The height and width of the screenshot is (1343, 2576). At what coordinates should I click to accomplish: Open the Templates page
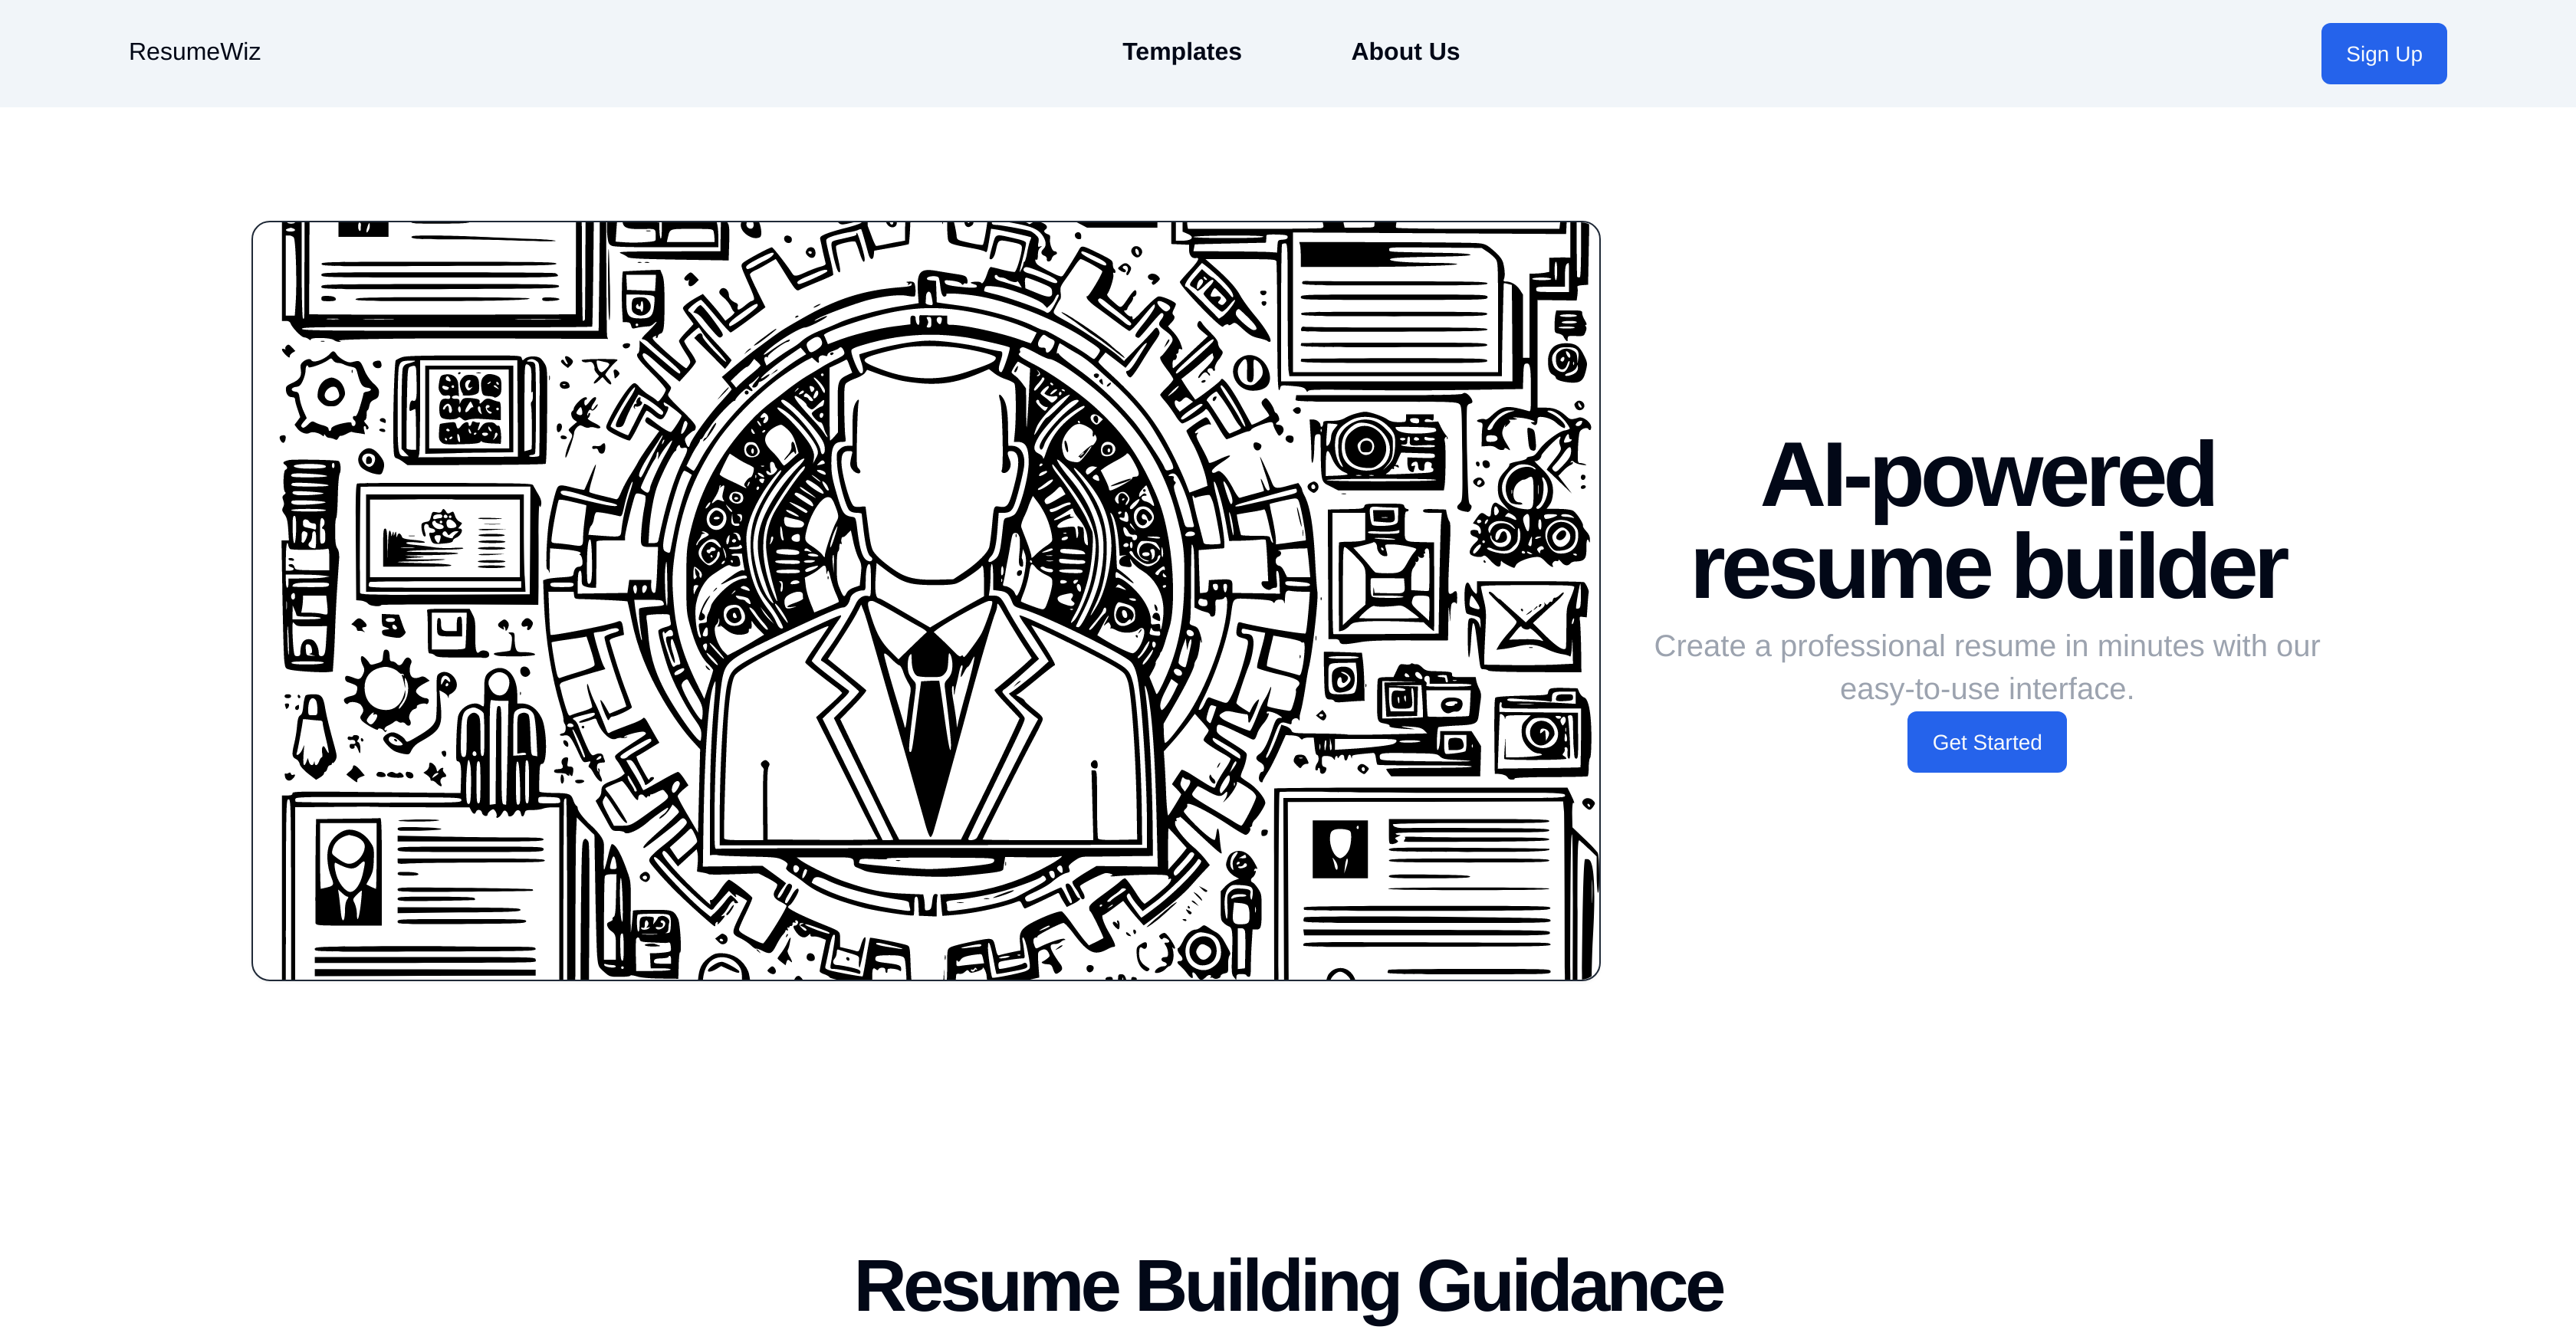(x=1181, y=51)
